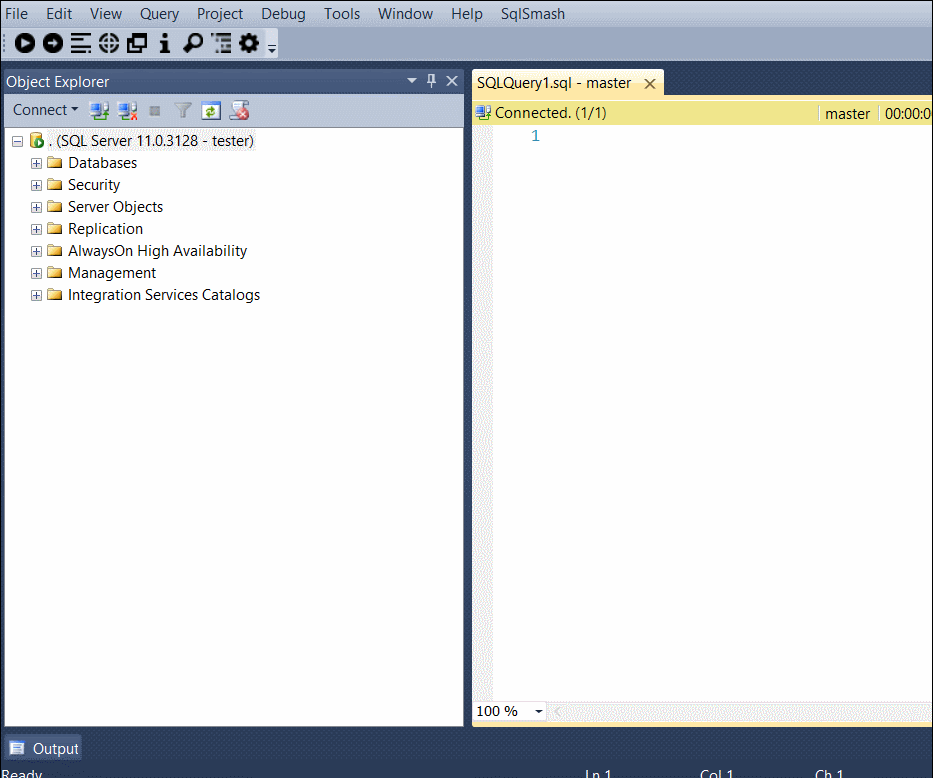Image resolution: width=933 pixels, height=778 pixels.
Task: Expand the Replication folder
Action: pyautogui.click(x=36, y=230)
